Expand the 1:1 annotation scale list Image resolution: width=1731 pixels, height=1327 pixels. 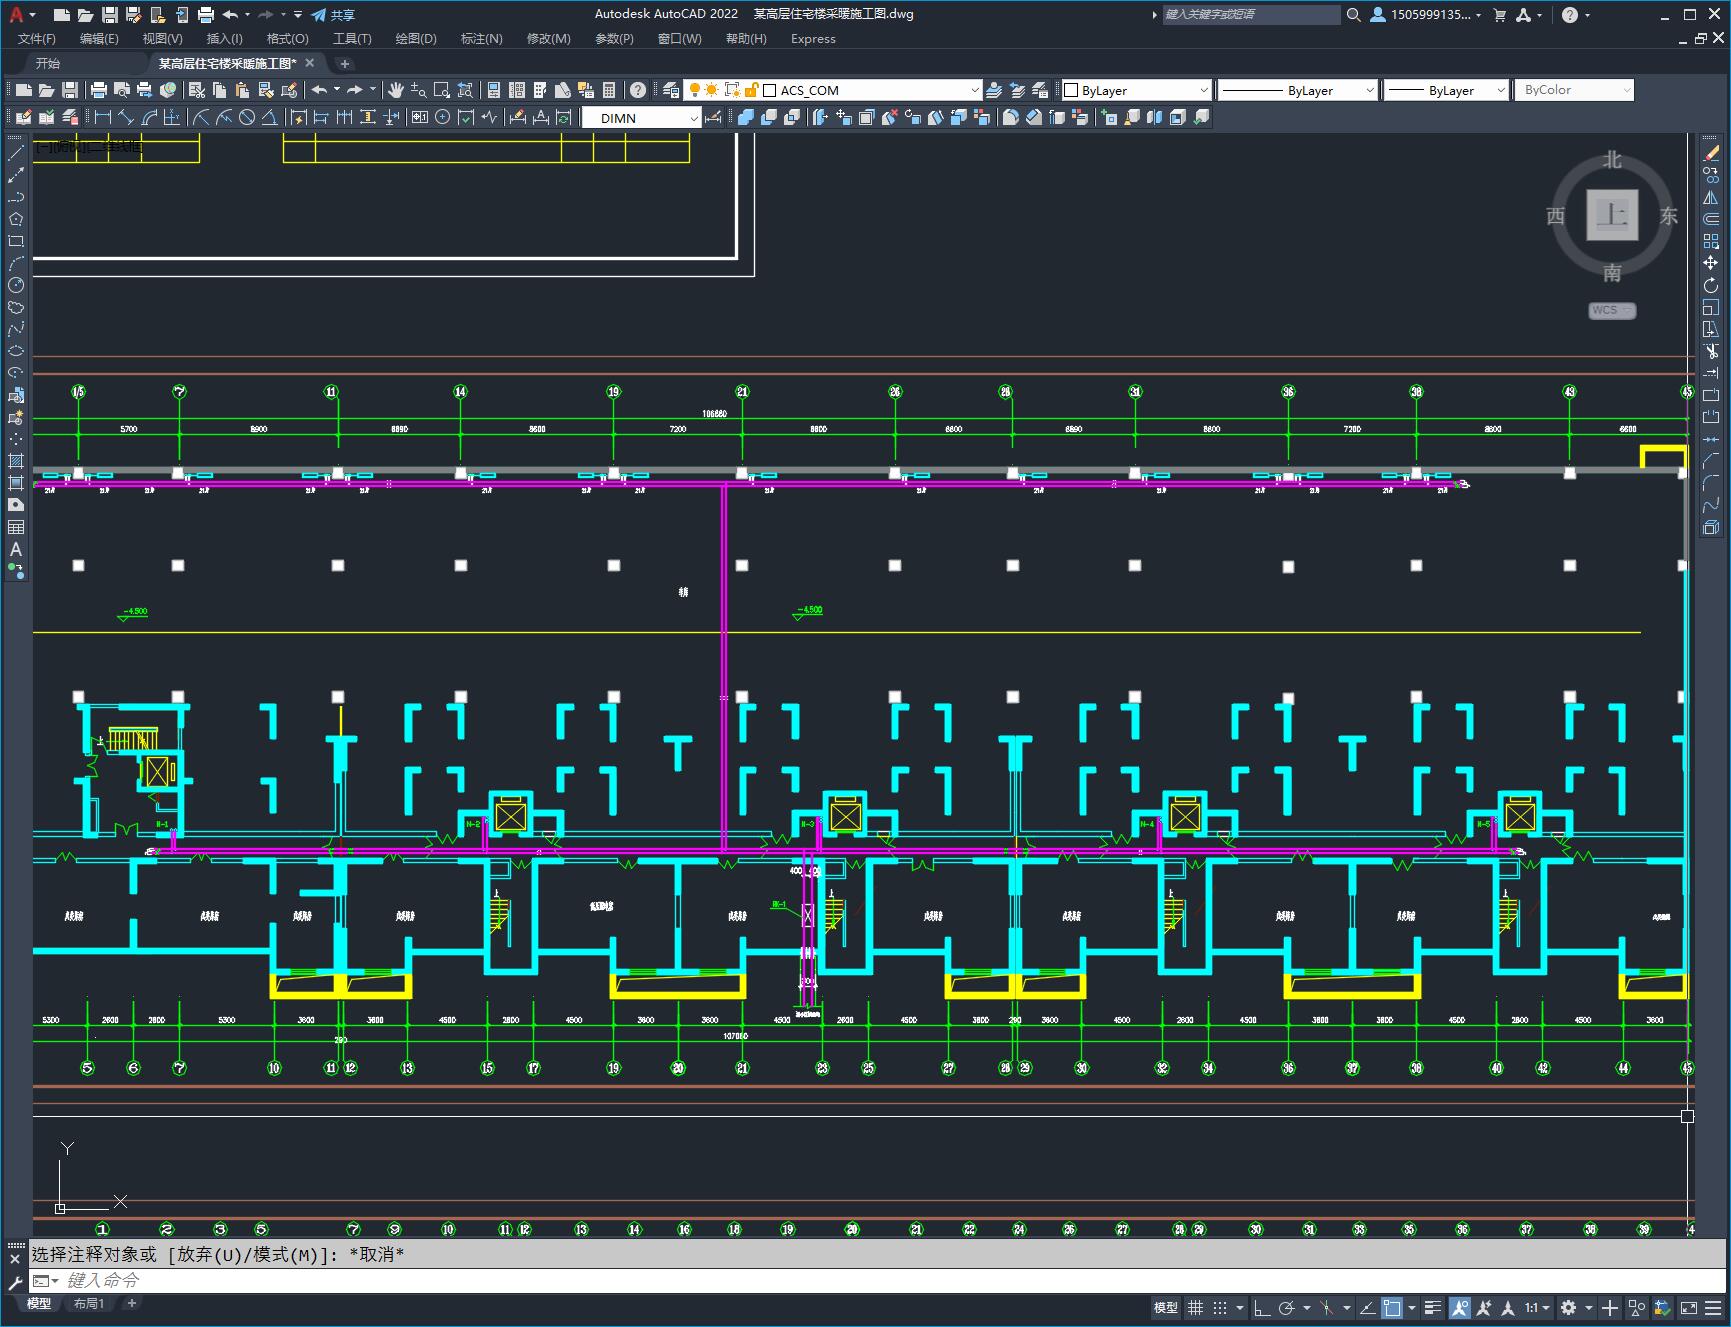tap(1537, 1308)
